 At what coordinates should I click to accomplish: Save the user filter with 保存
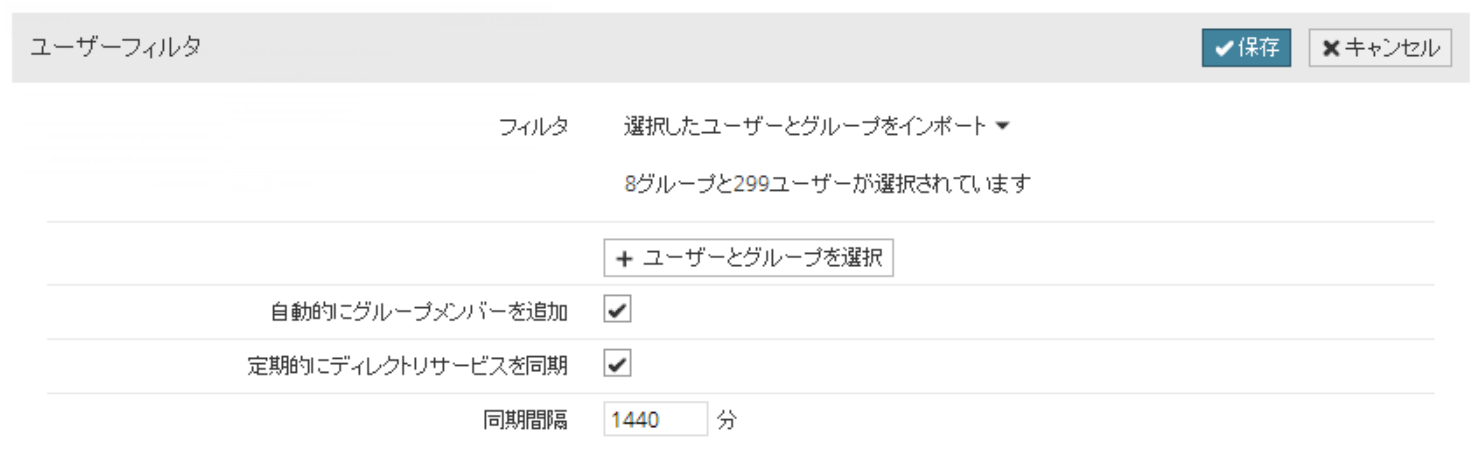click(x=1246, y=48)
